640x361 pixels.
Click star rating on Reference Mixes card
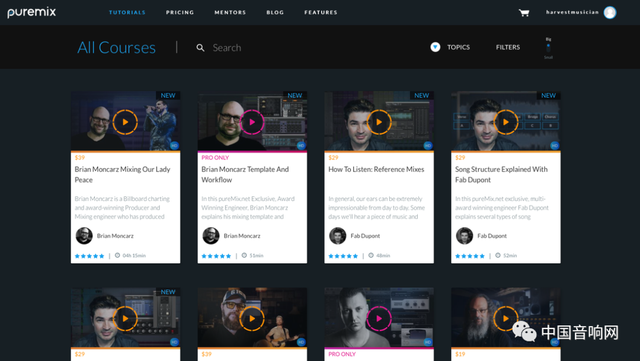343,256
